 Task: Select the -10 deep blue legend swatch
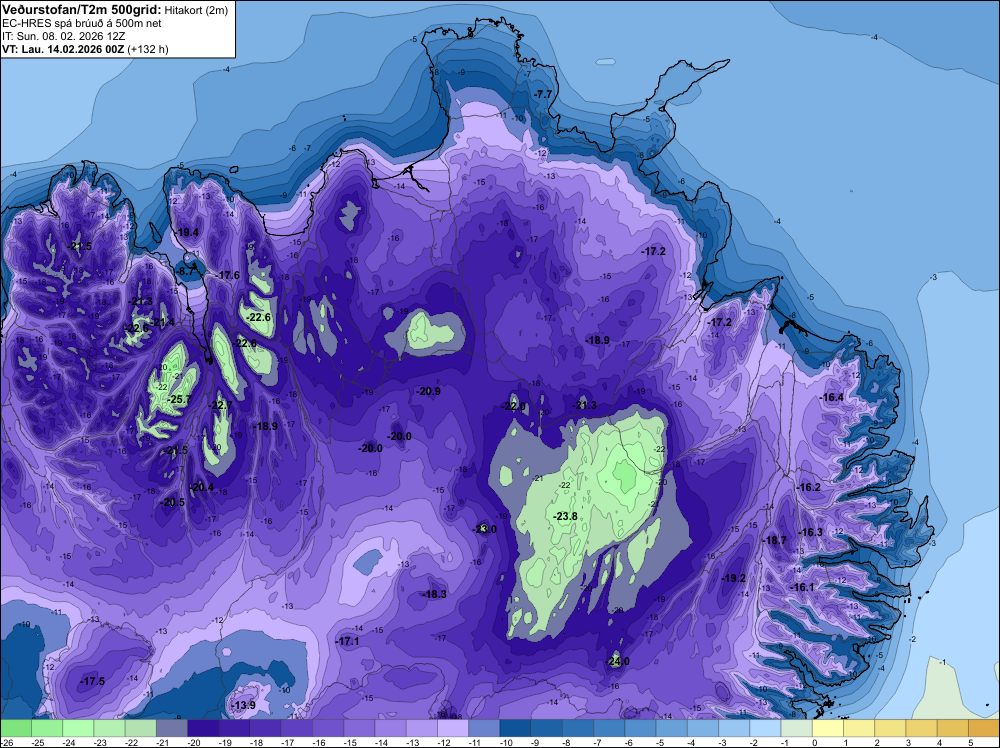[515, 728]
